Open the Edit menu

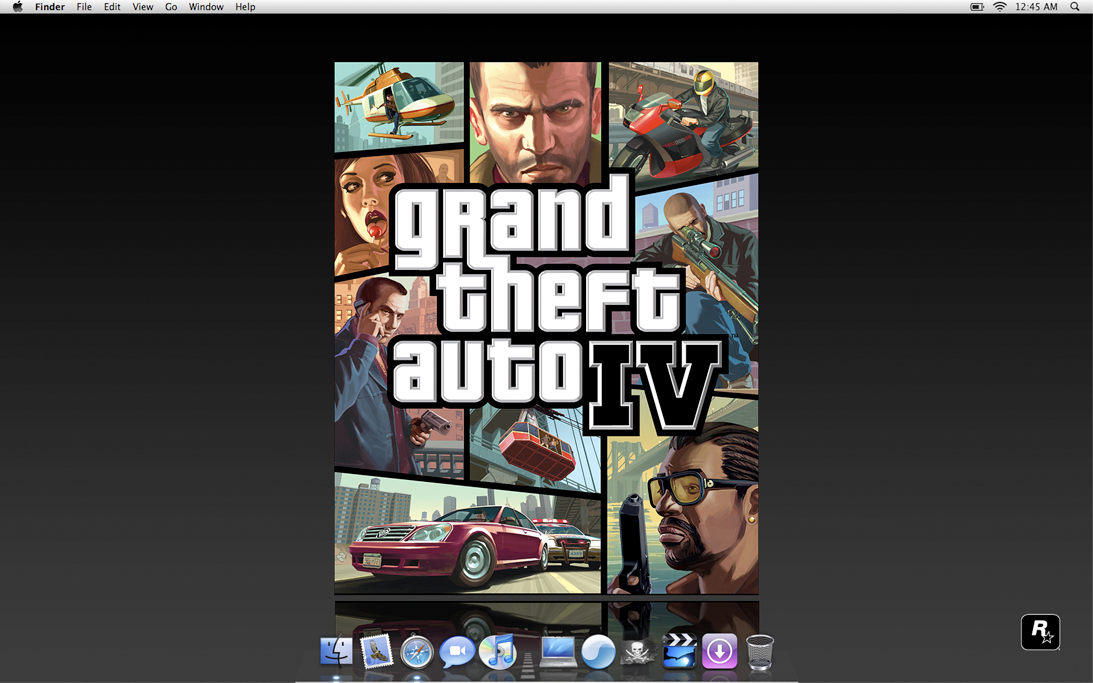pyautogui.click(x=112, y=7)
